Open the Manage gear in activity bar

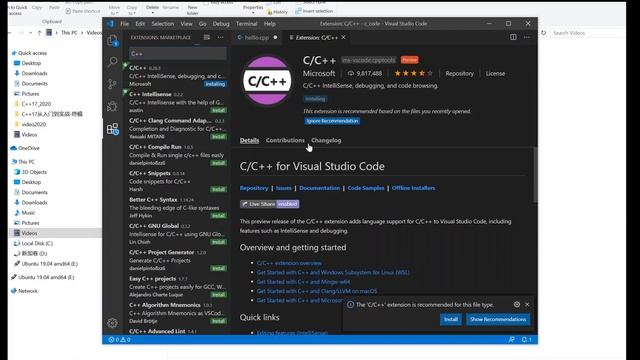click(x=112, y=323)
